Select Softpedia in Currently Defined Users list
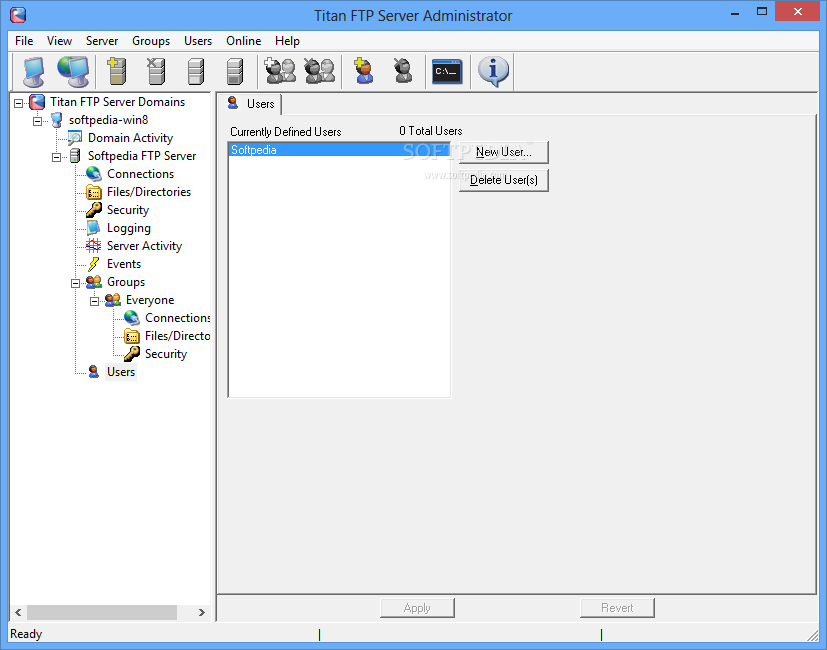Viewport: 827px width, 650px height. tap(339, 150)
